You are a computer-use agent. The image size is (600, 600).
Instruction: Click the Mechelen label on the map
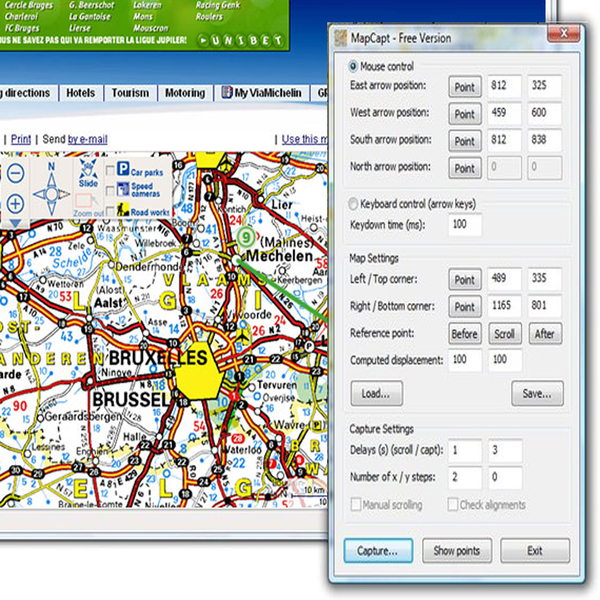(279, 256)
